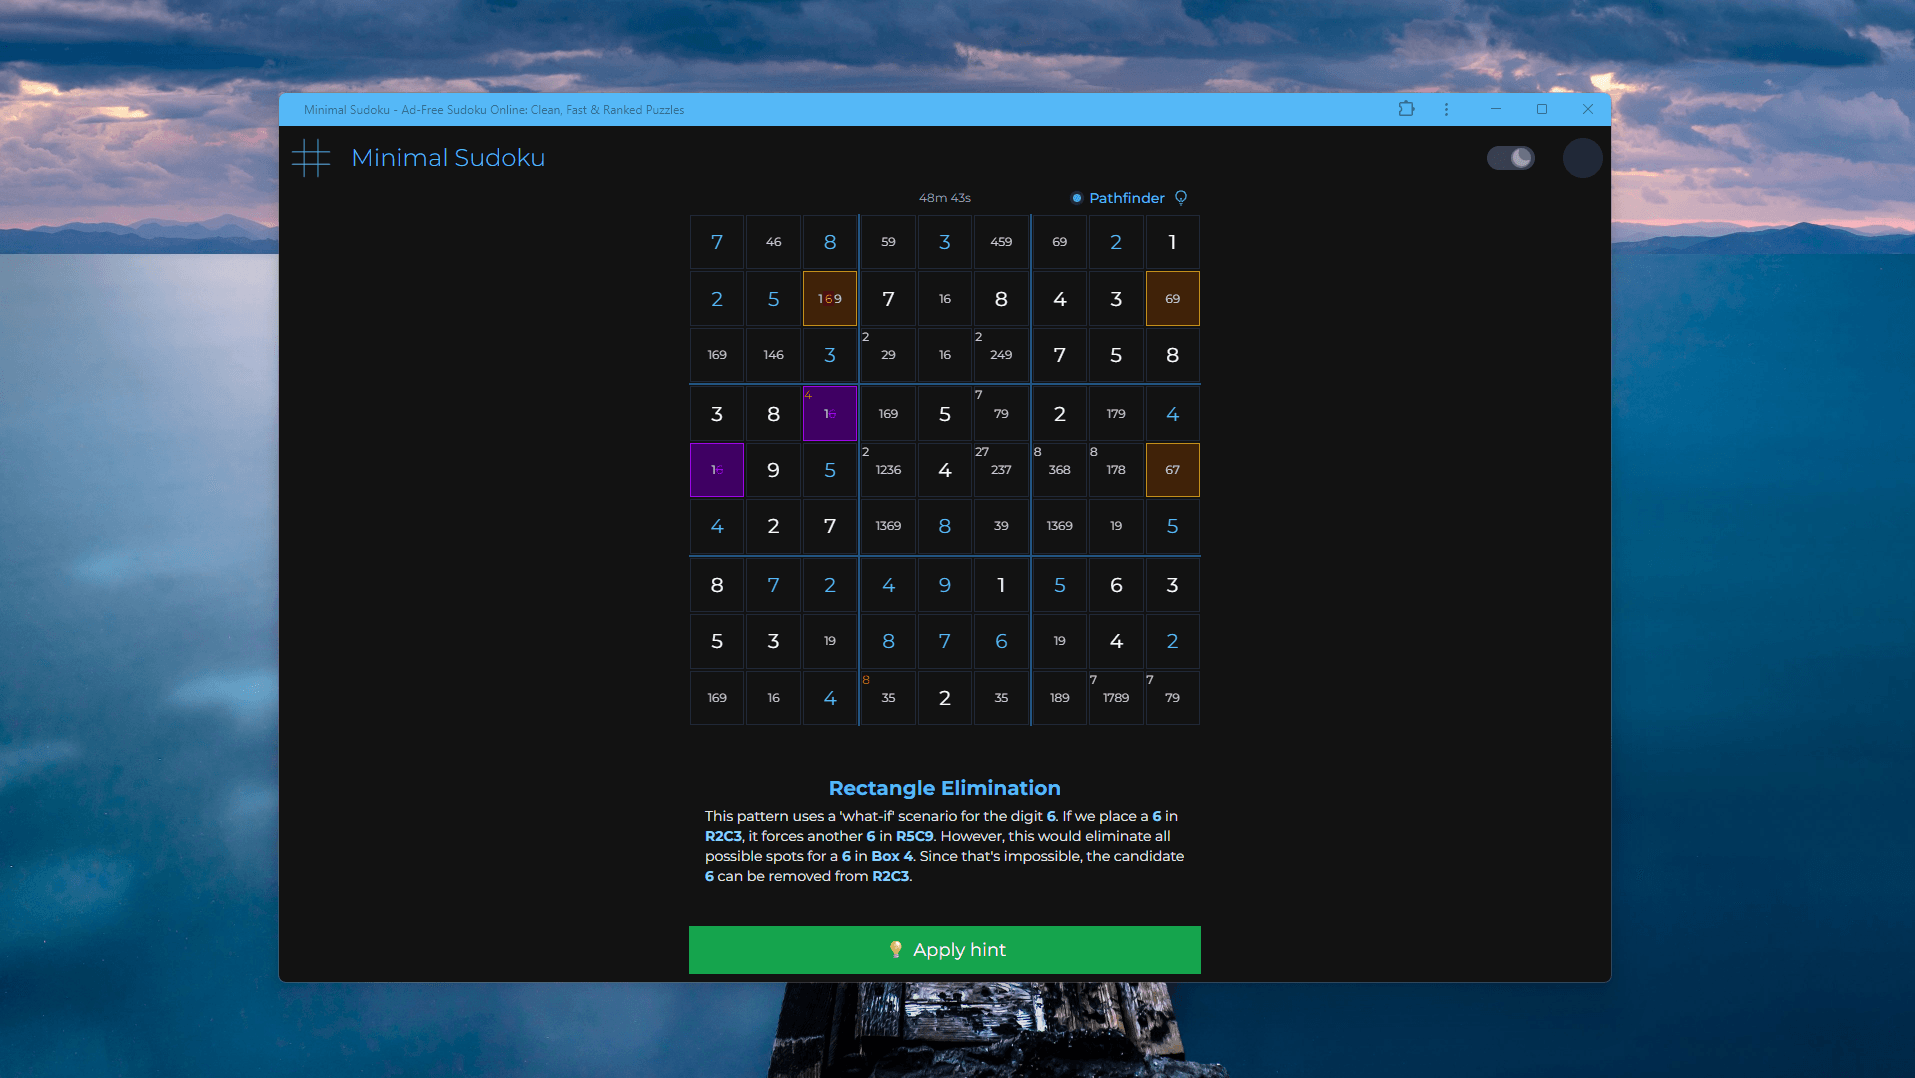Click the brown cell showing candidates 67
Image resolution: width=1915 pixels, height=1078 pixels.
click(x=1172, y=470)
